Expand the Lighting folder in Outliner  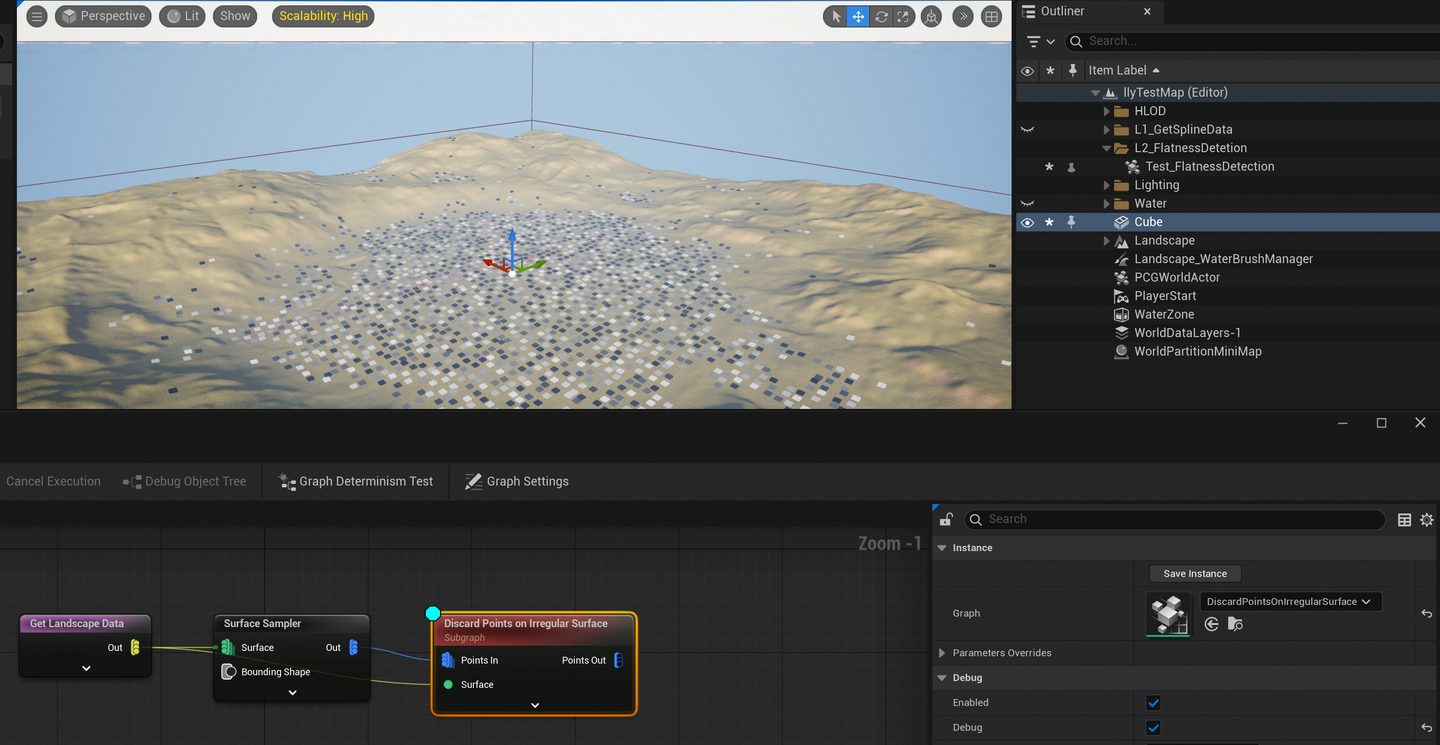click(x=1107, y=185)
